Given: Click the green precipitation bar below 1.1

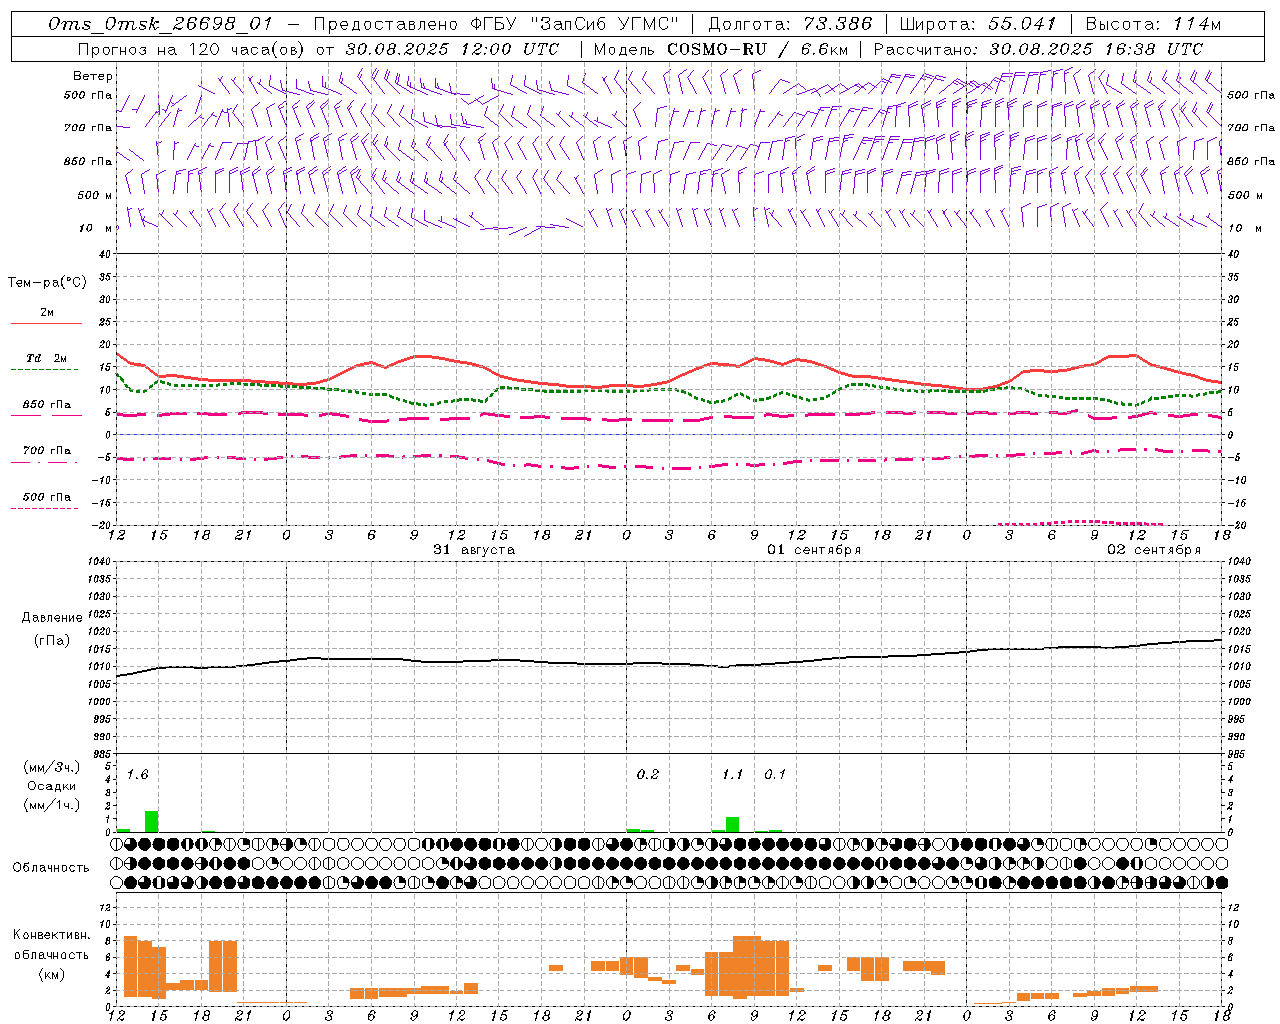Looking at the screenshot, I should [x=732, y=824].
